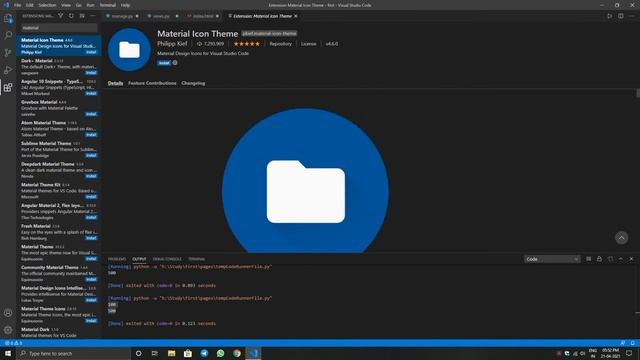Open the Repository link
640x360 pixels.
pyautogui.click(x=280, y=44)
